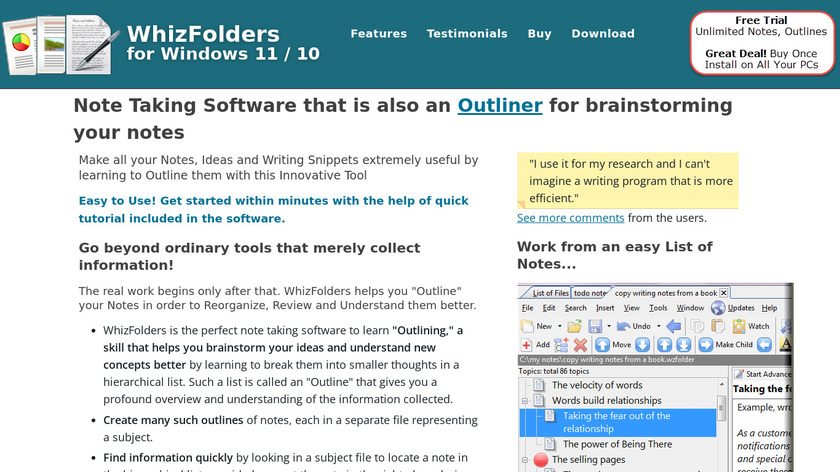Click the Copy icon in toolbar
This screenshot has width=840, height=472.
697,326
